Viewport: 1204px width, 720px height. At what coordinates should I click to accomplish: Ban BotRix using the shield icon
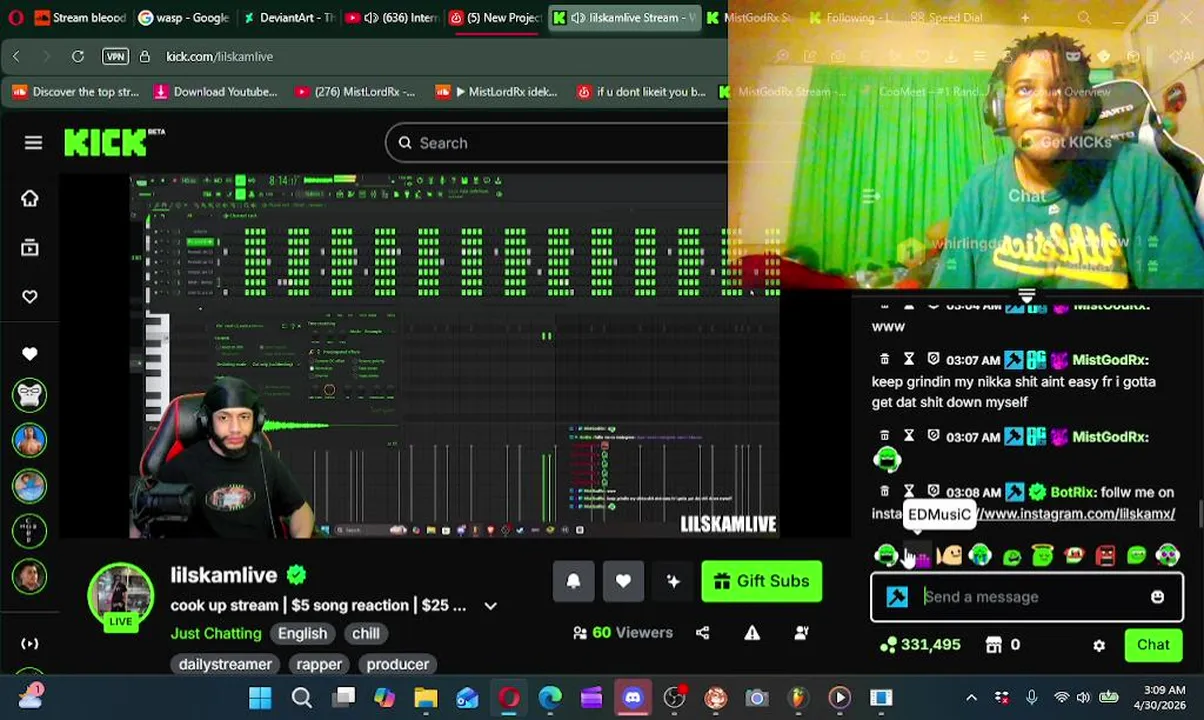933,491
